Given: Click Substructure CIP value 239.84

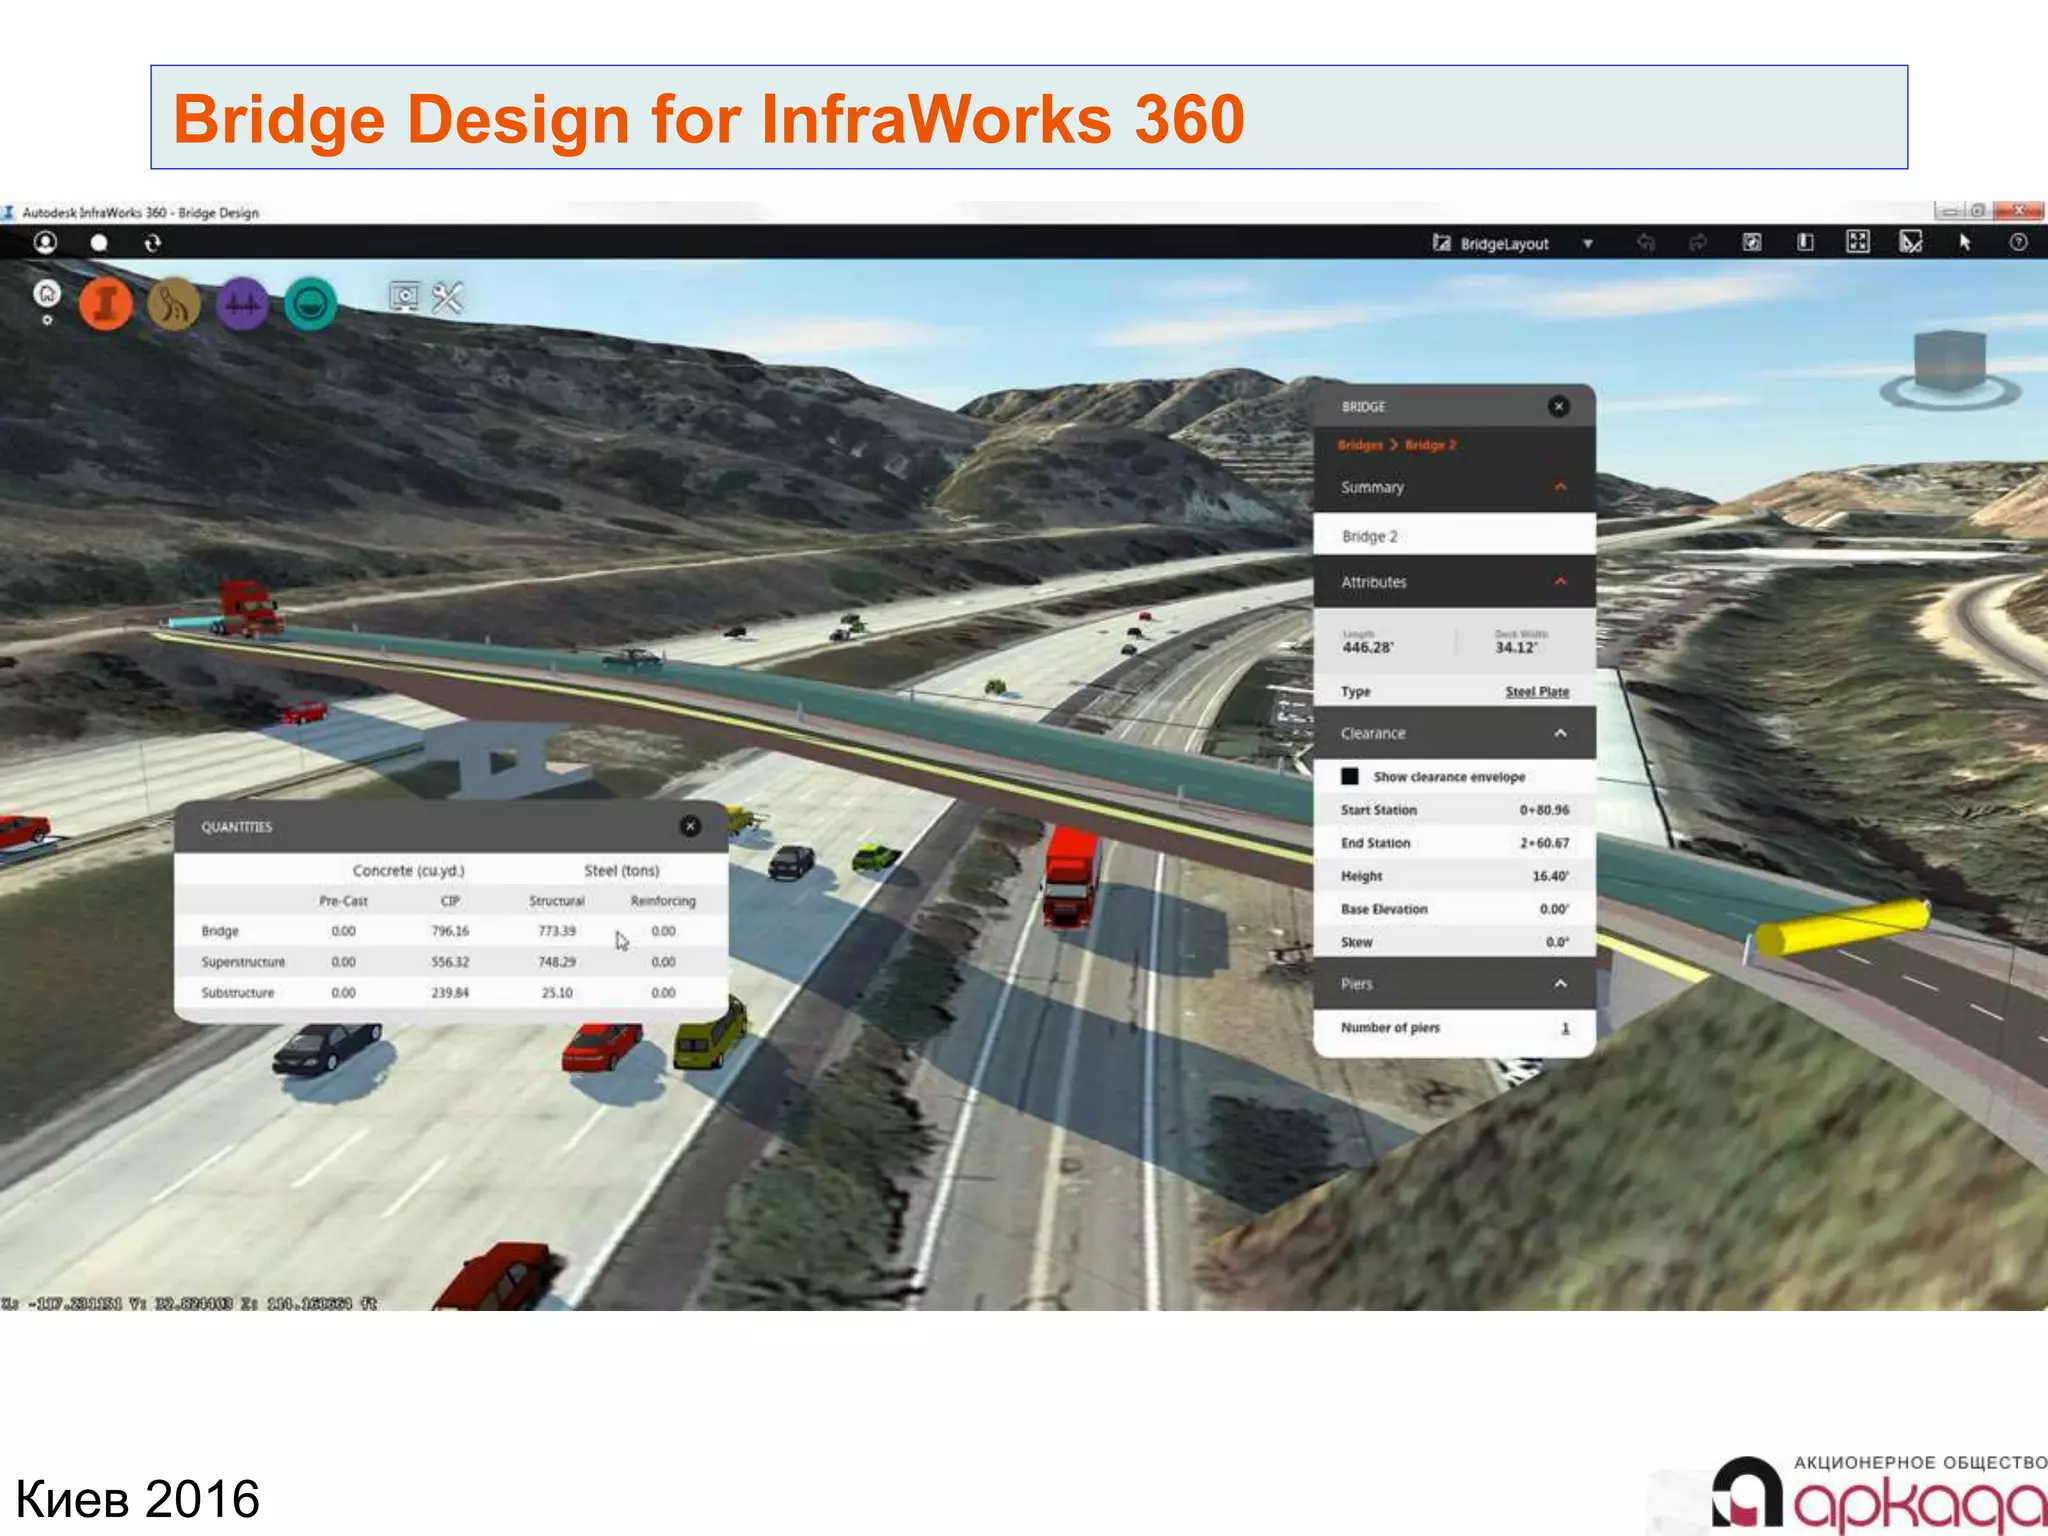Looking at the screenshot, I should coord(450,993).
